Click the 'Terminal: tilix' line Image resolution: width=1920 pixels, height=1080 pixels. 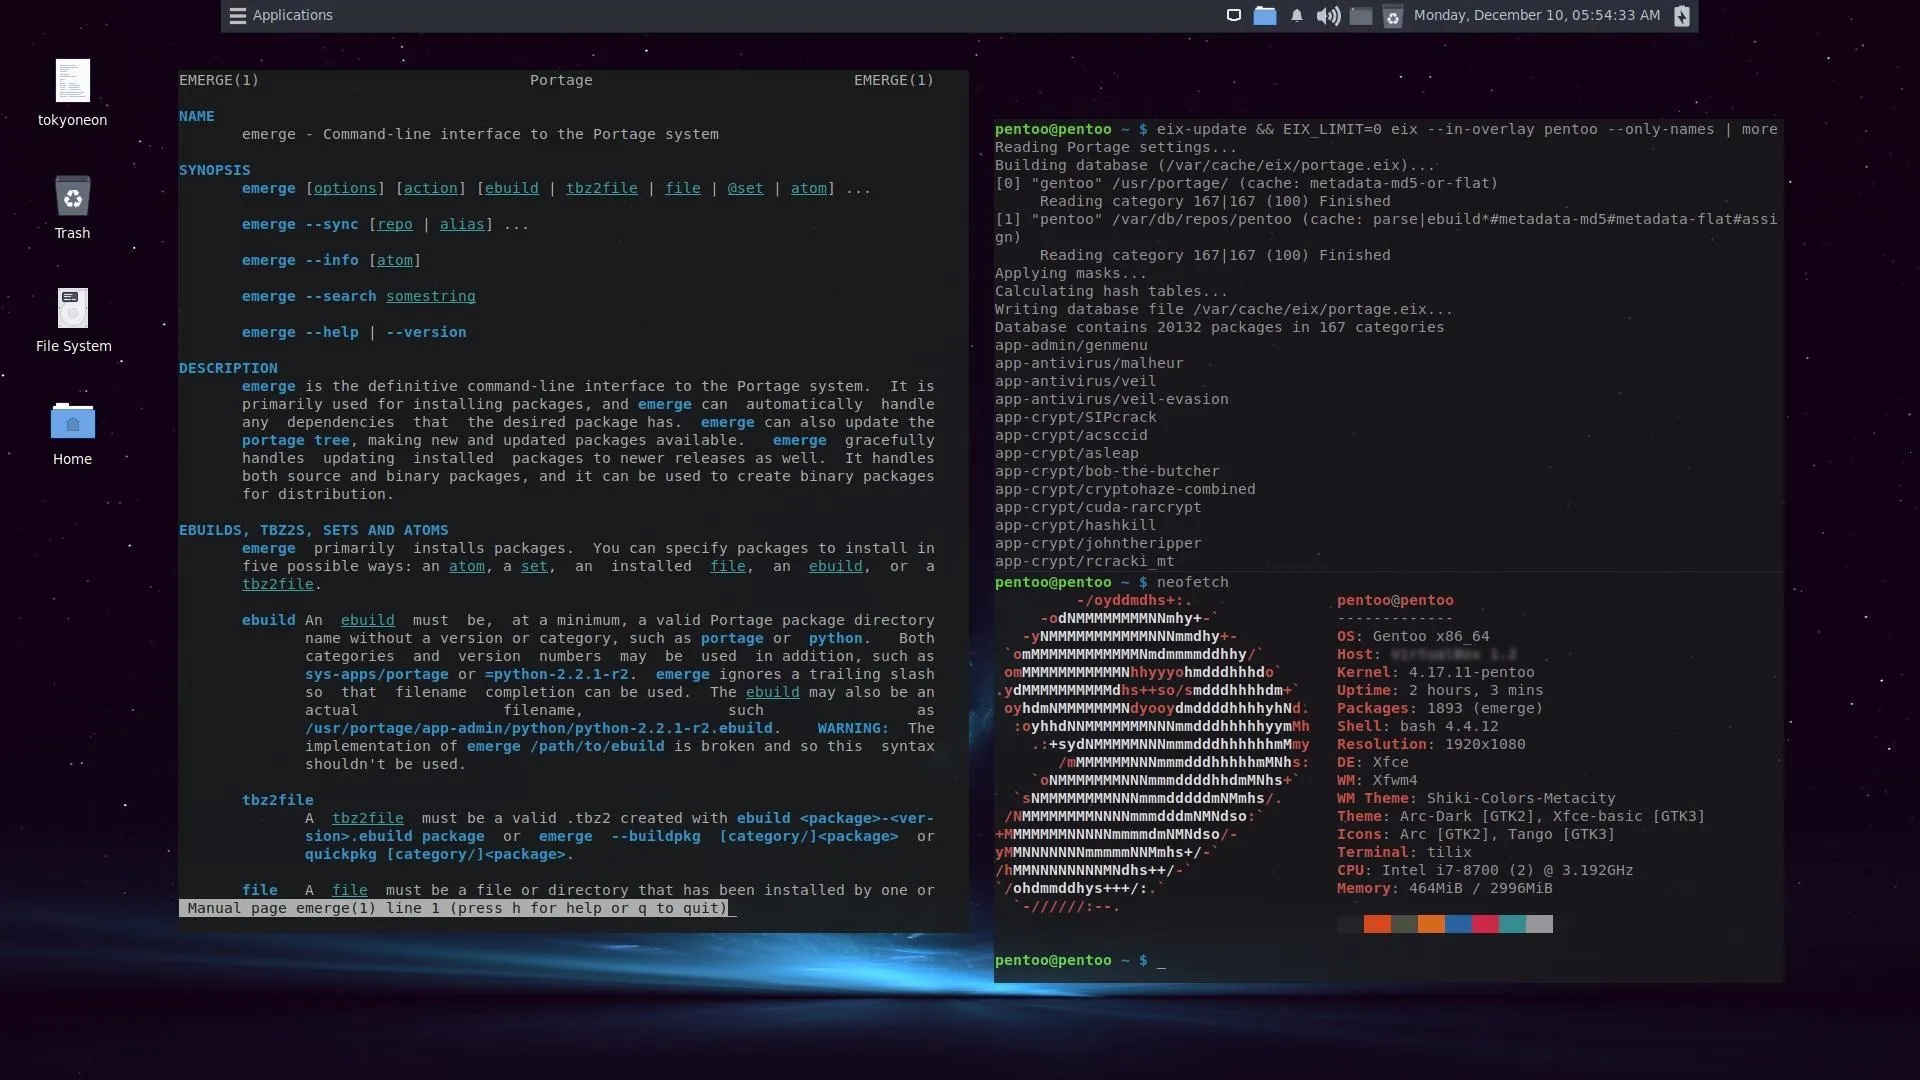point(1404,853)
